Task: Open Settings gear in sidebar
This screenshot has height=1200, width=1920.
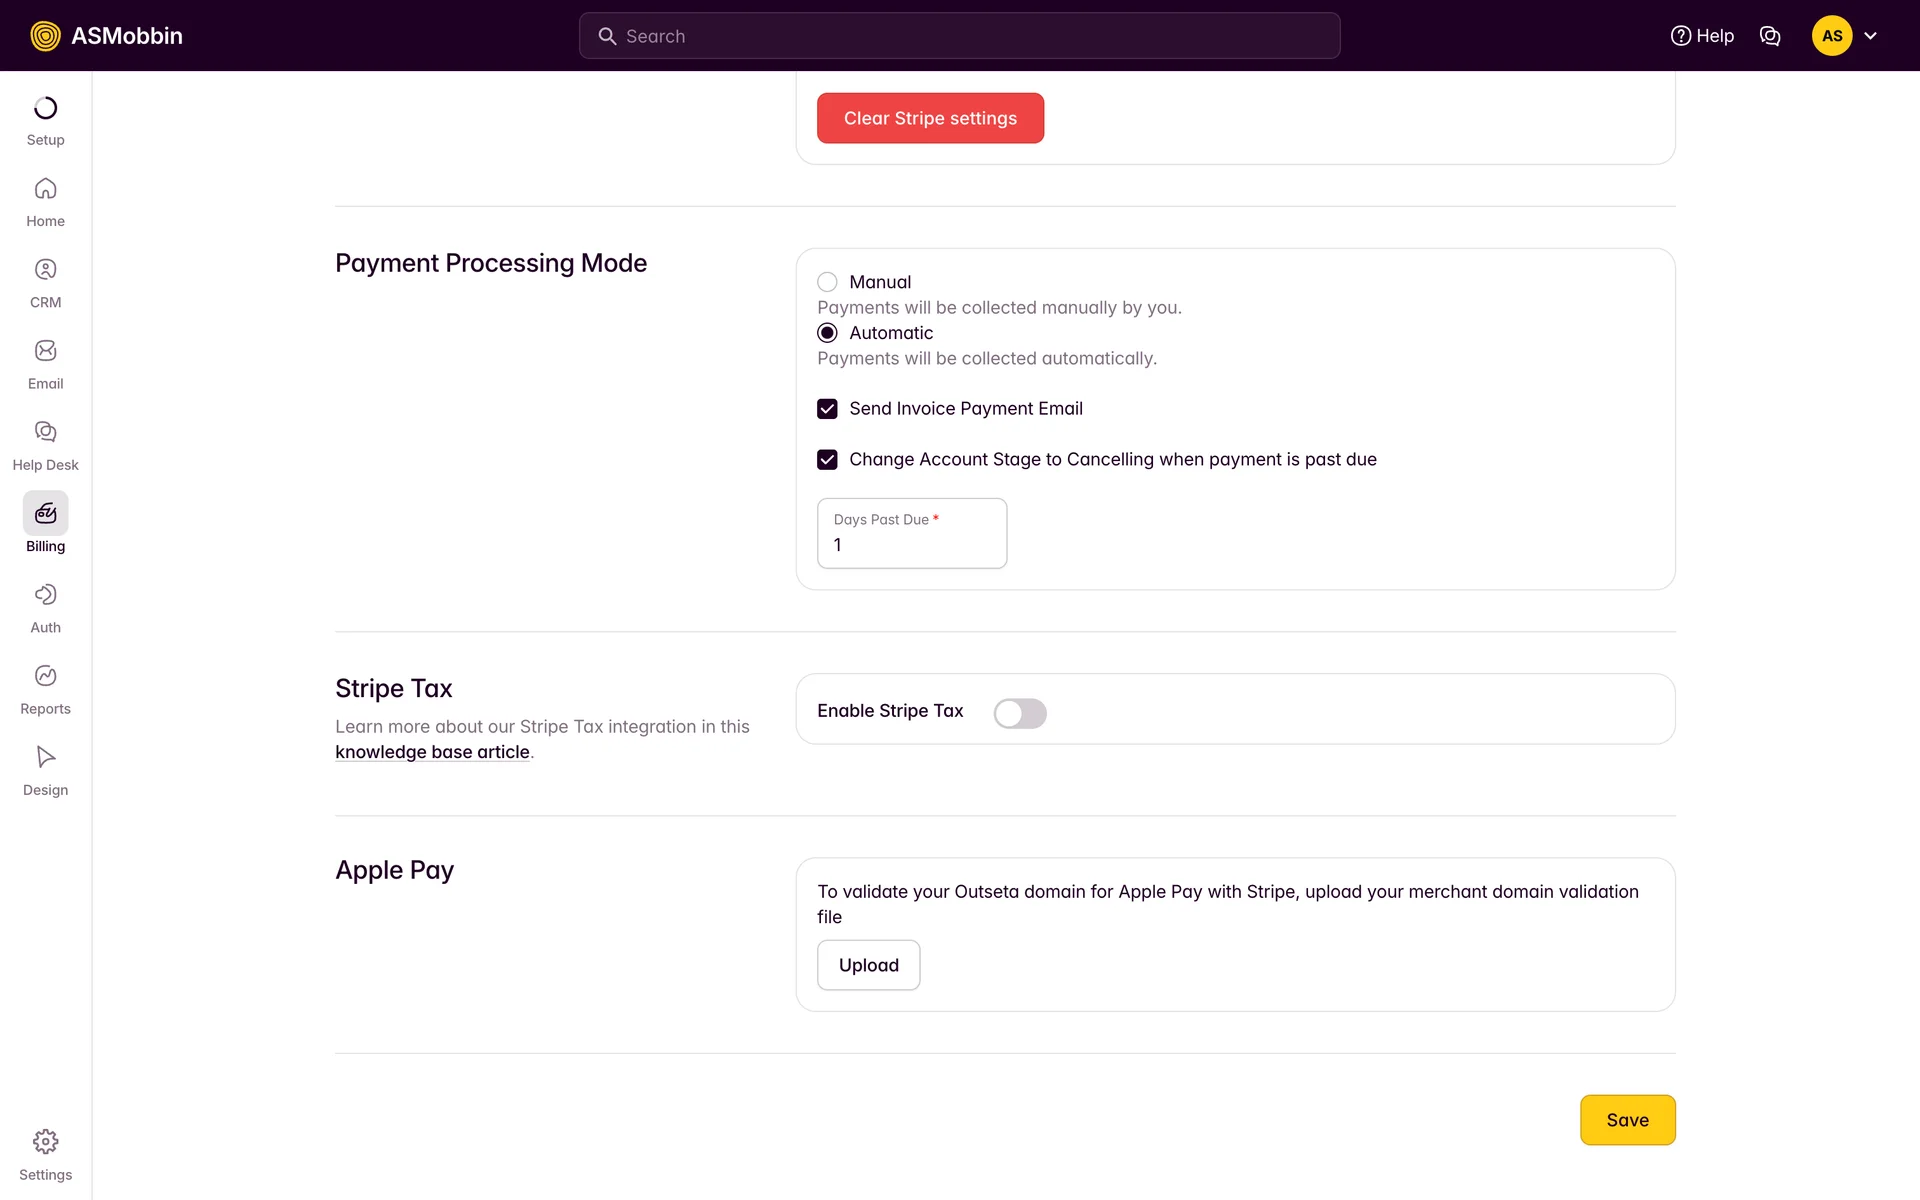Action: pyautogui.click(x=45, y=1142)
